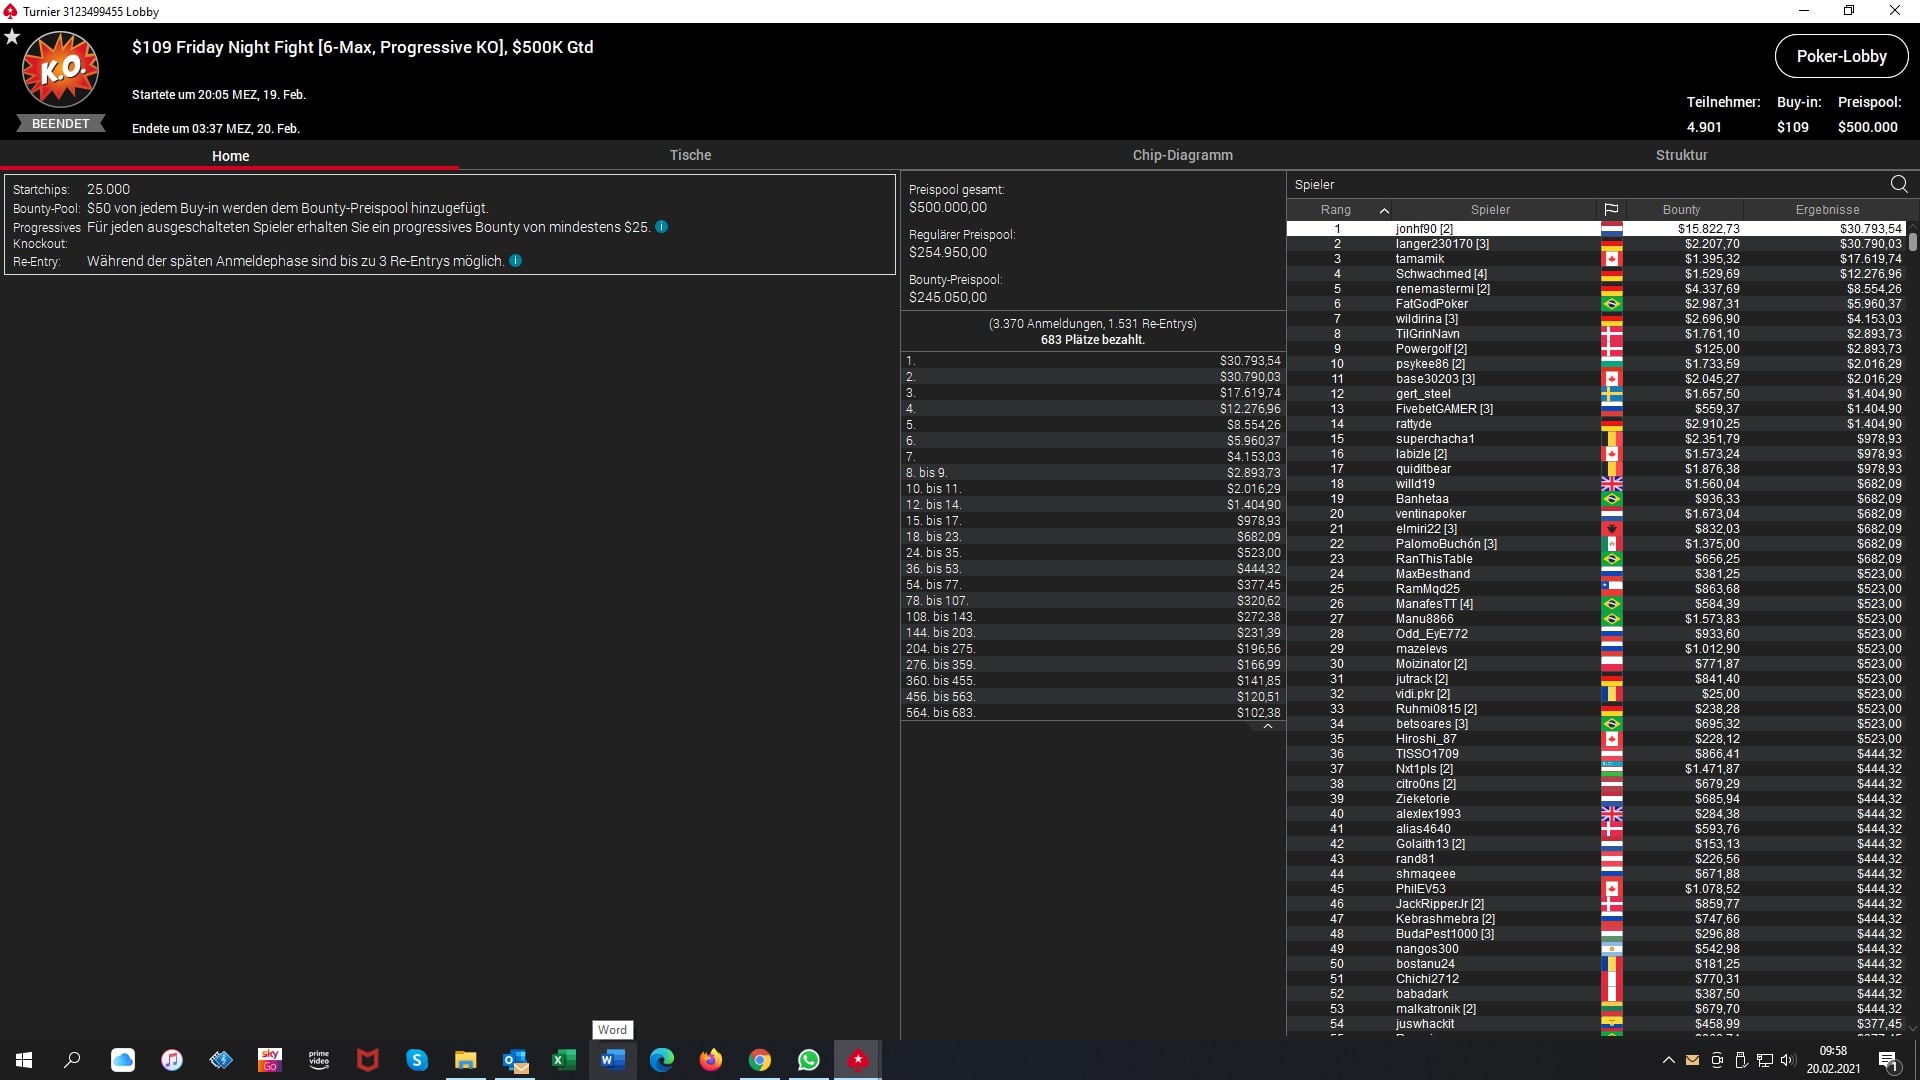This screenshot has height=1080, width=1920.
Task: Open WhatsApp from the taskbar
Action: 808,1060
